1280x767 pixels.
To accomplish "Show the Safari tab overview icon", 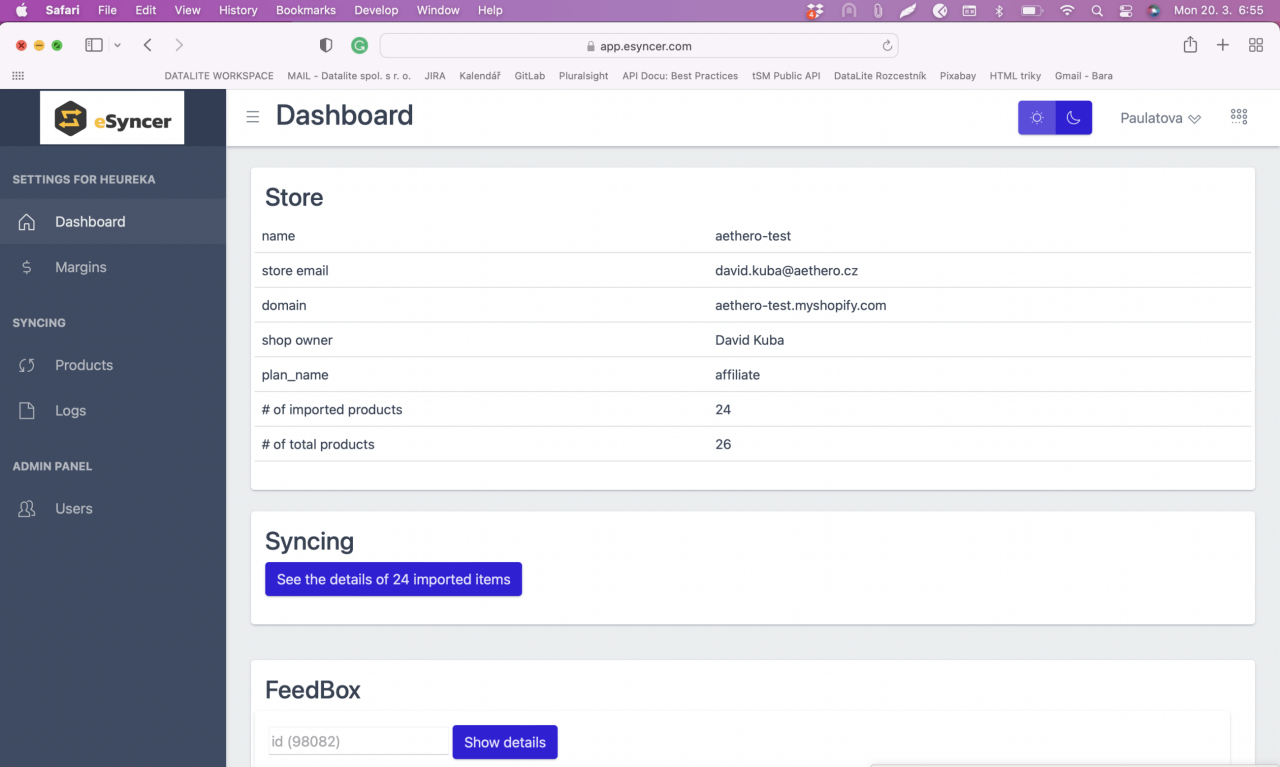I will pyautogui.click(x=1256, y=45).
